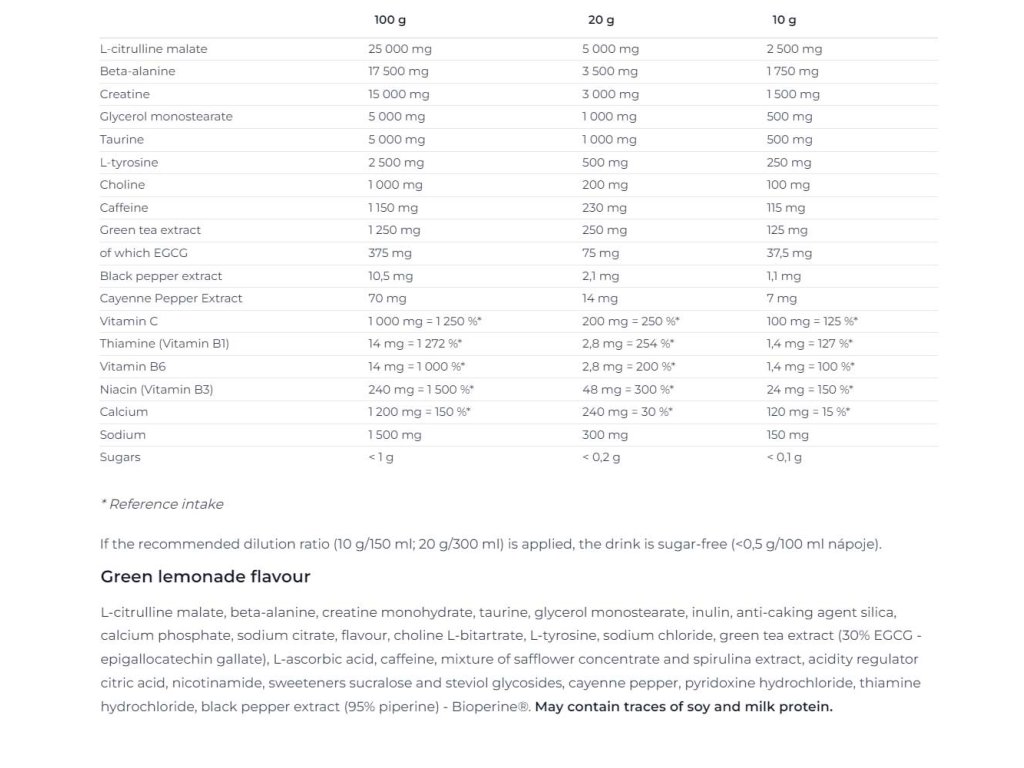The image size is (1024, 768).
Task: Select the L-citrulline malate row label
Action: pos(154,49)
